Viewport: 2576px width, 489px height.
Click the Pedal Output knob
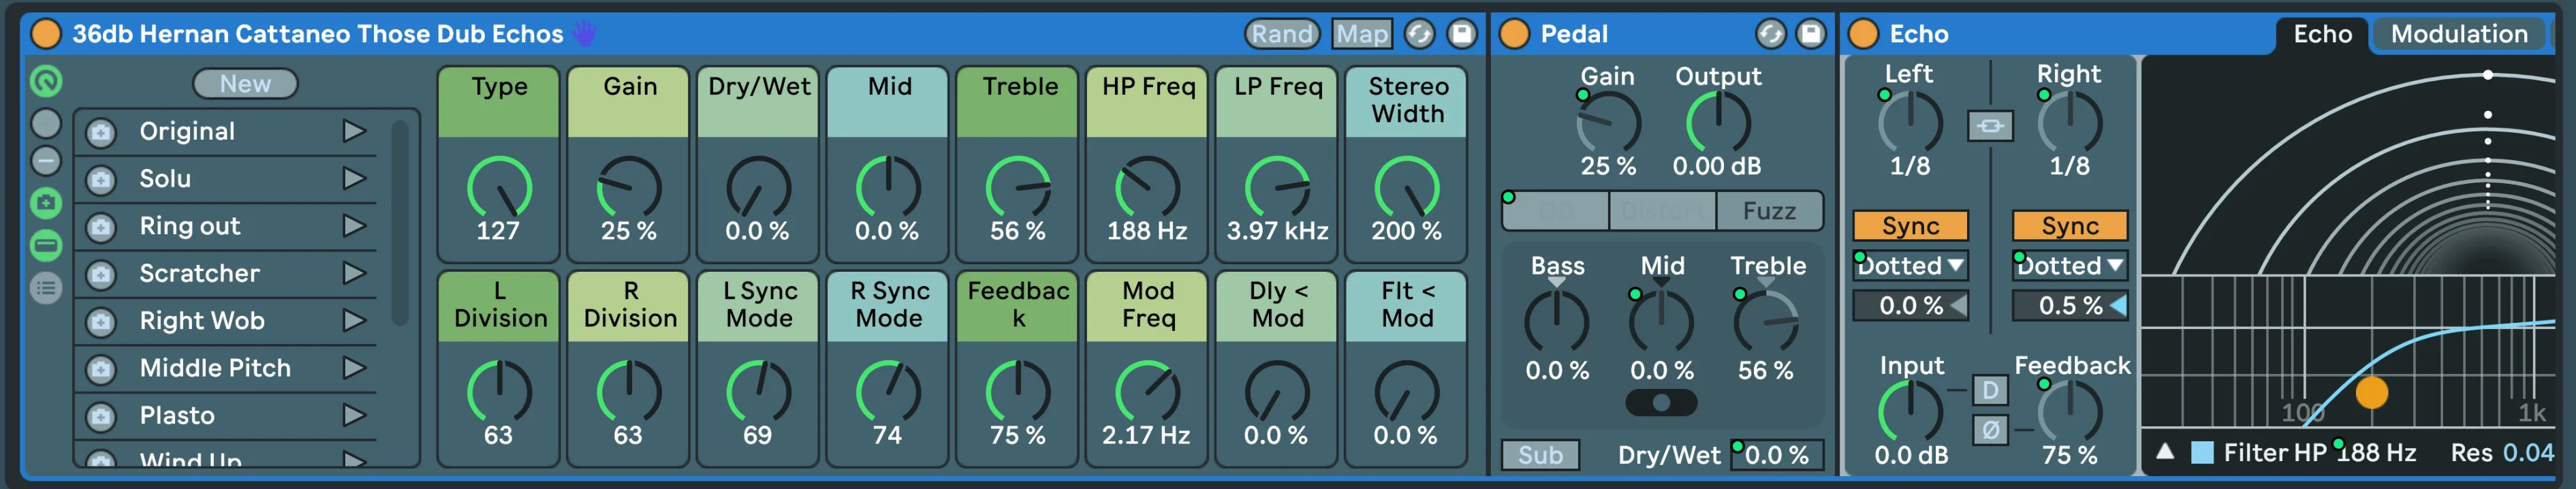[x=1718, y=123]
